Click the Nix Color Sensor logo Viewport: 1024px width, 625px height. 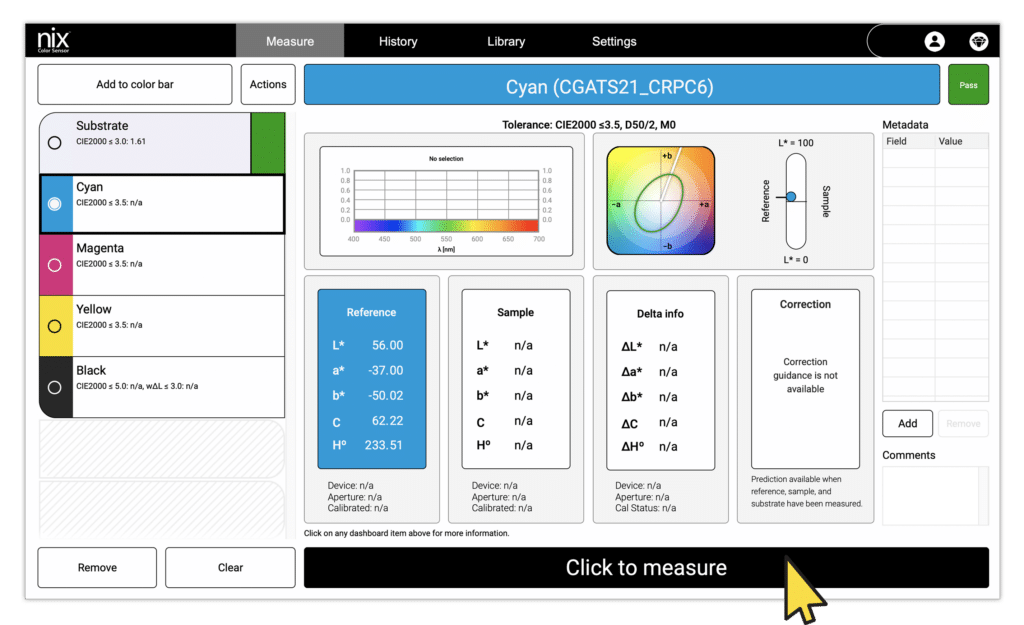(52, 40)
